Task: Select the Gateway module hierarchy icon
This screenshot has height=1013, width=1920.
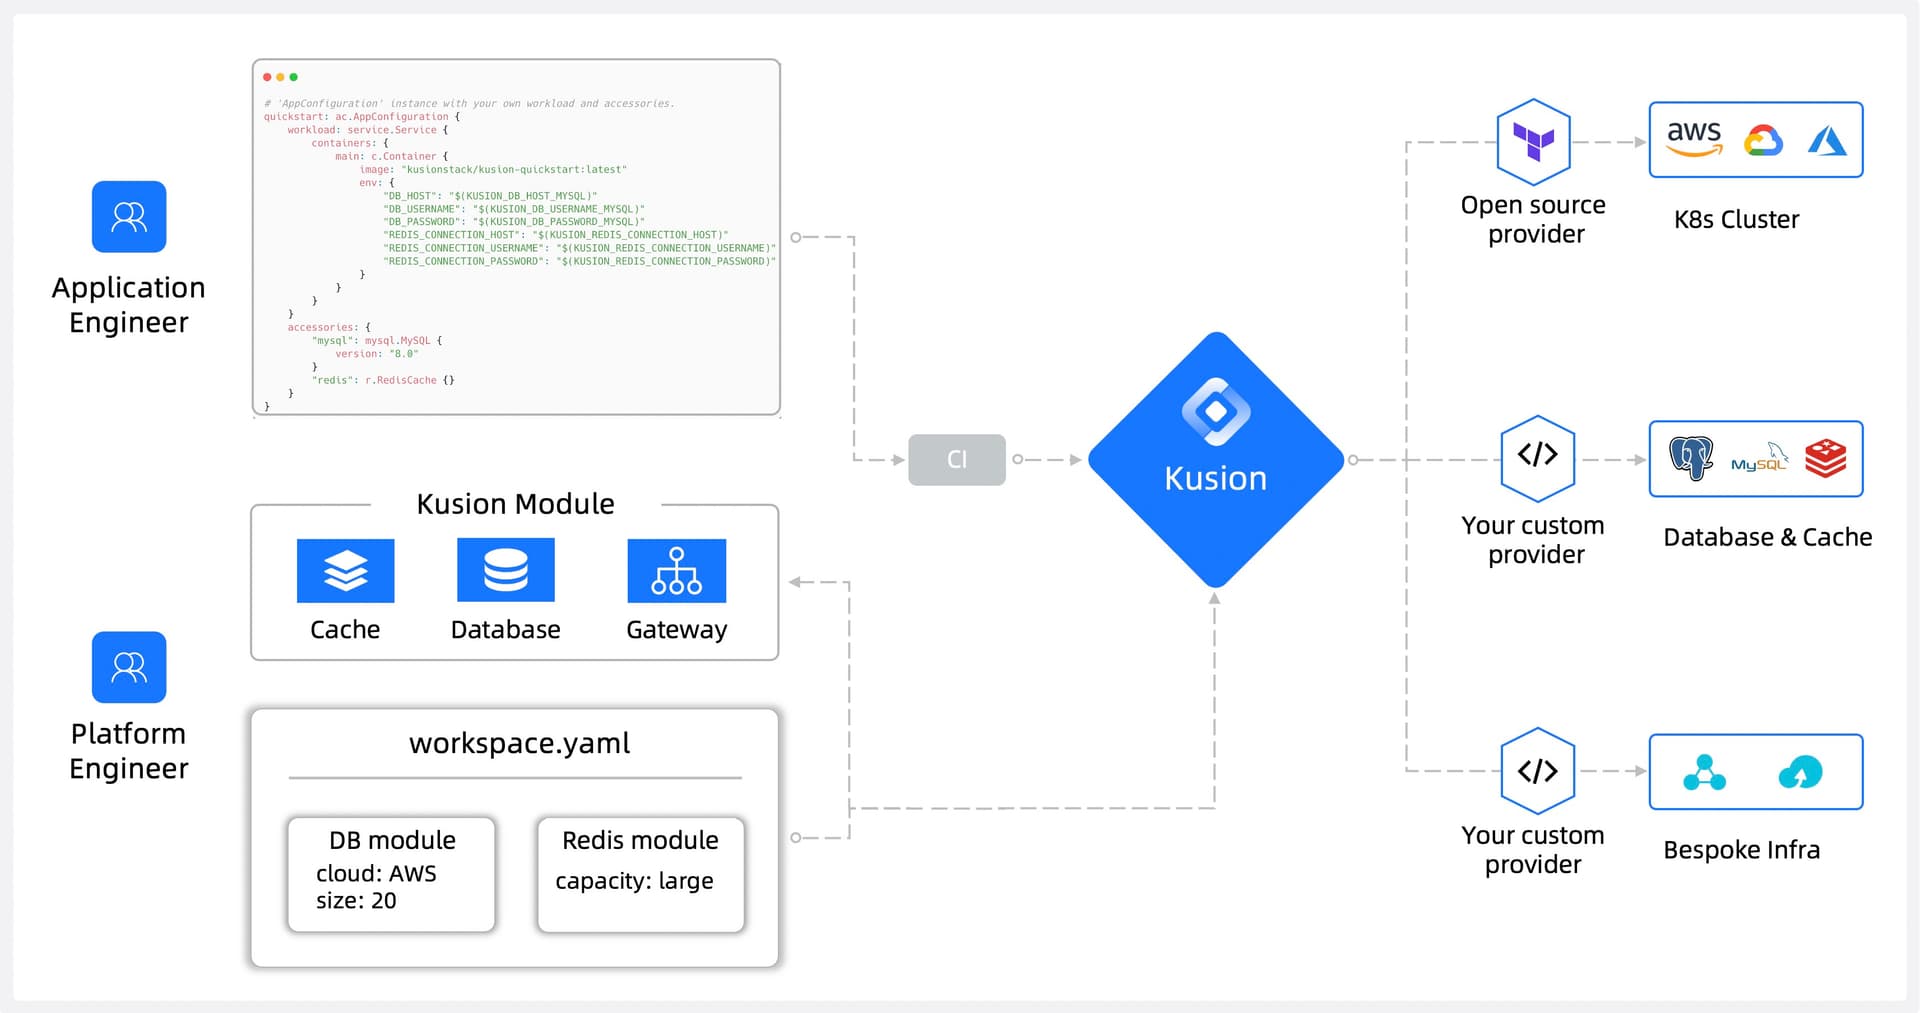Action: 677,571
